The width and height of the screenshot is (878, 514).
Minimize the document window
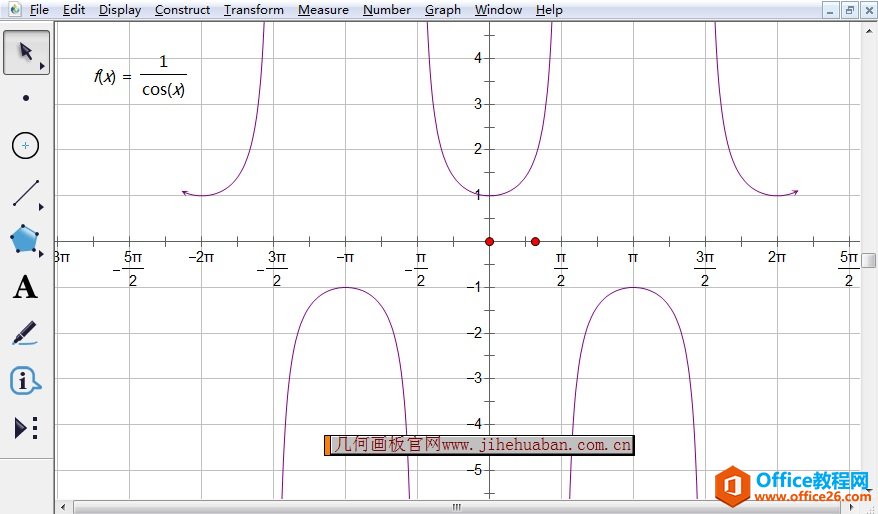[830, 10]
